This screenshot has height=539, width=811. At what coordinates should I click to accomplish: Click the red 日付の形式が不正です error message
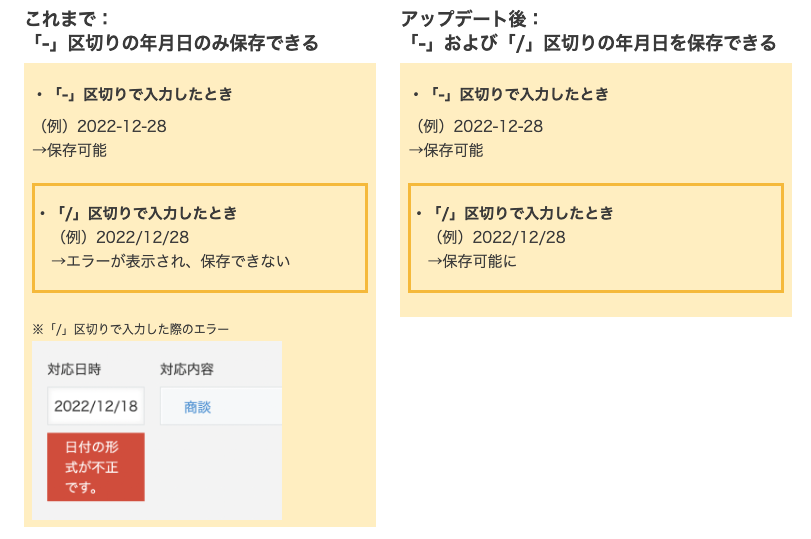pyautogui.click(x=96, y=467)
